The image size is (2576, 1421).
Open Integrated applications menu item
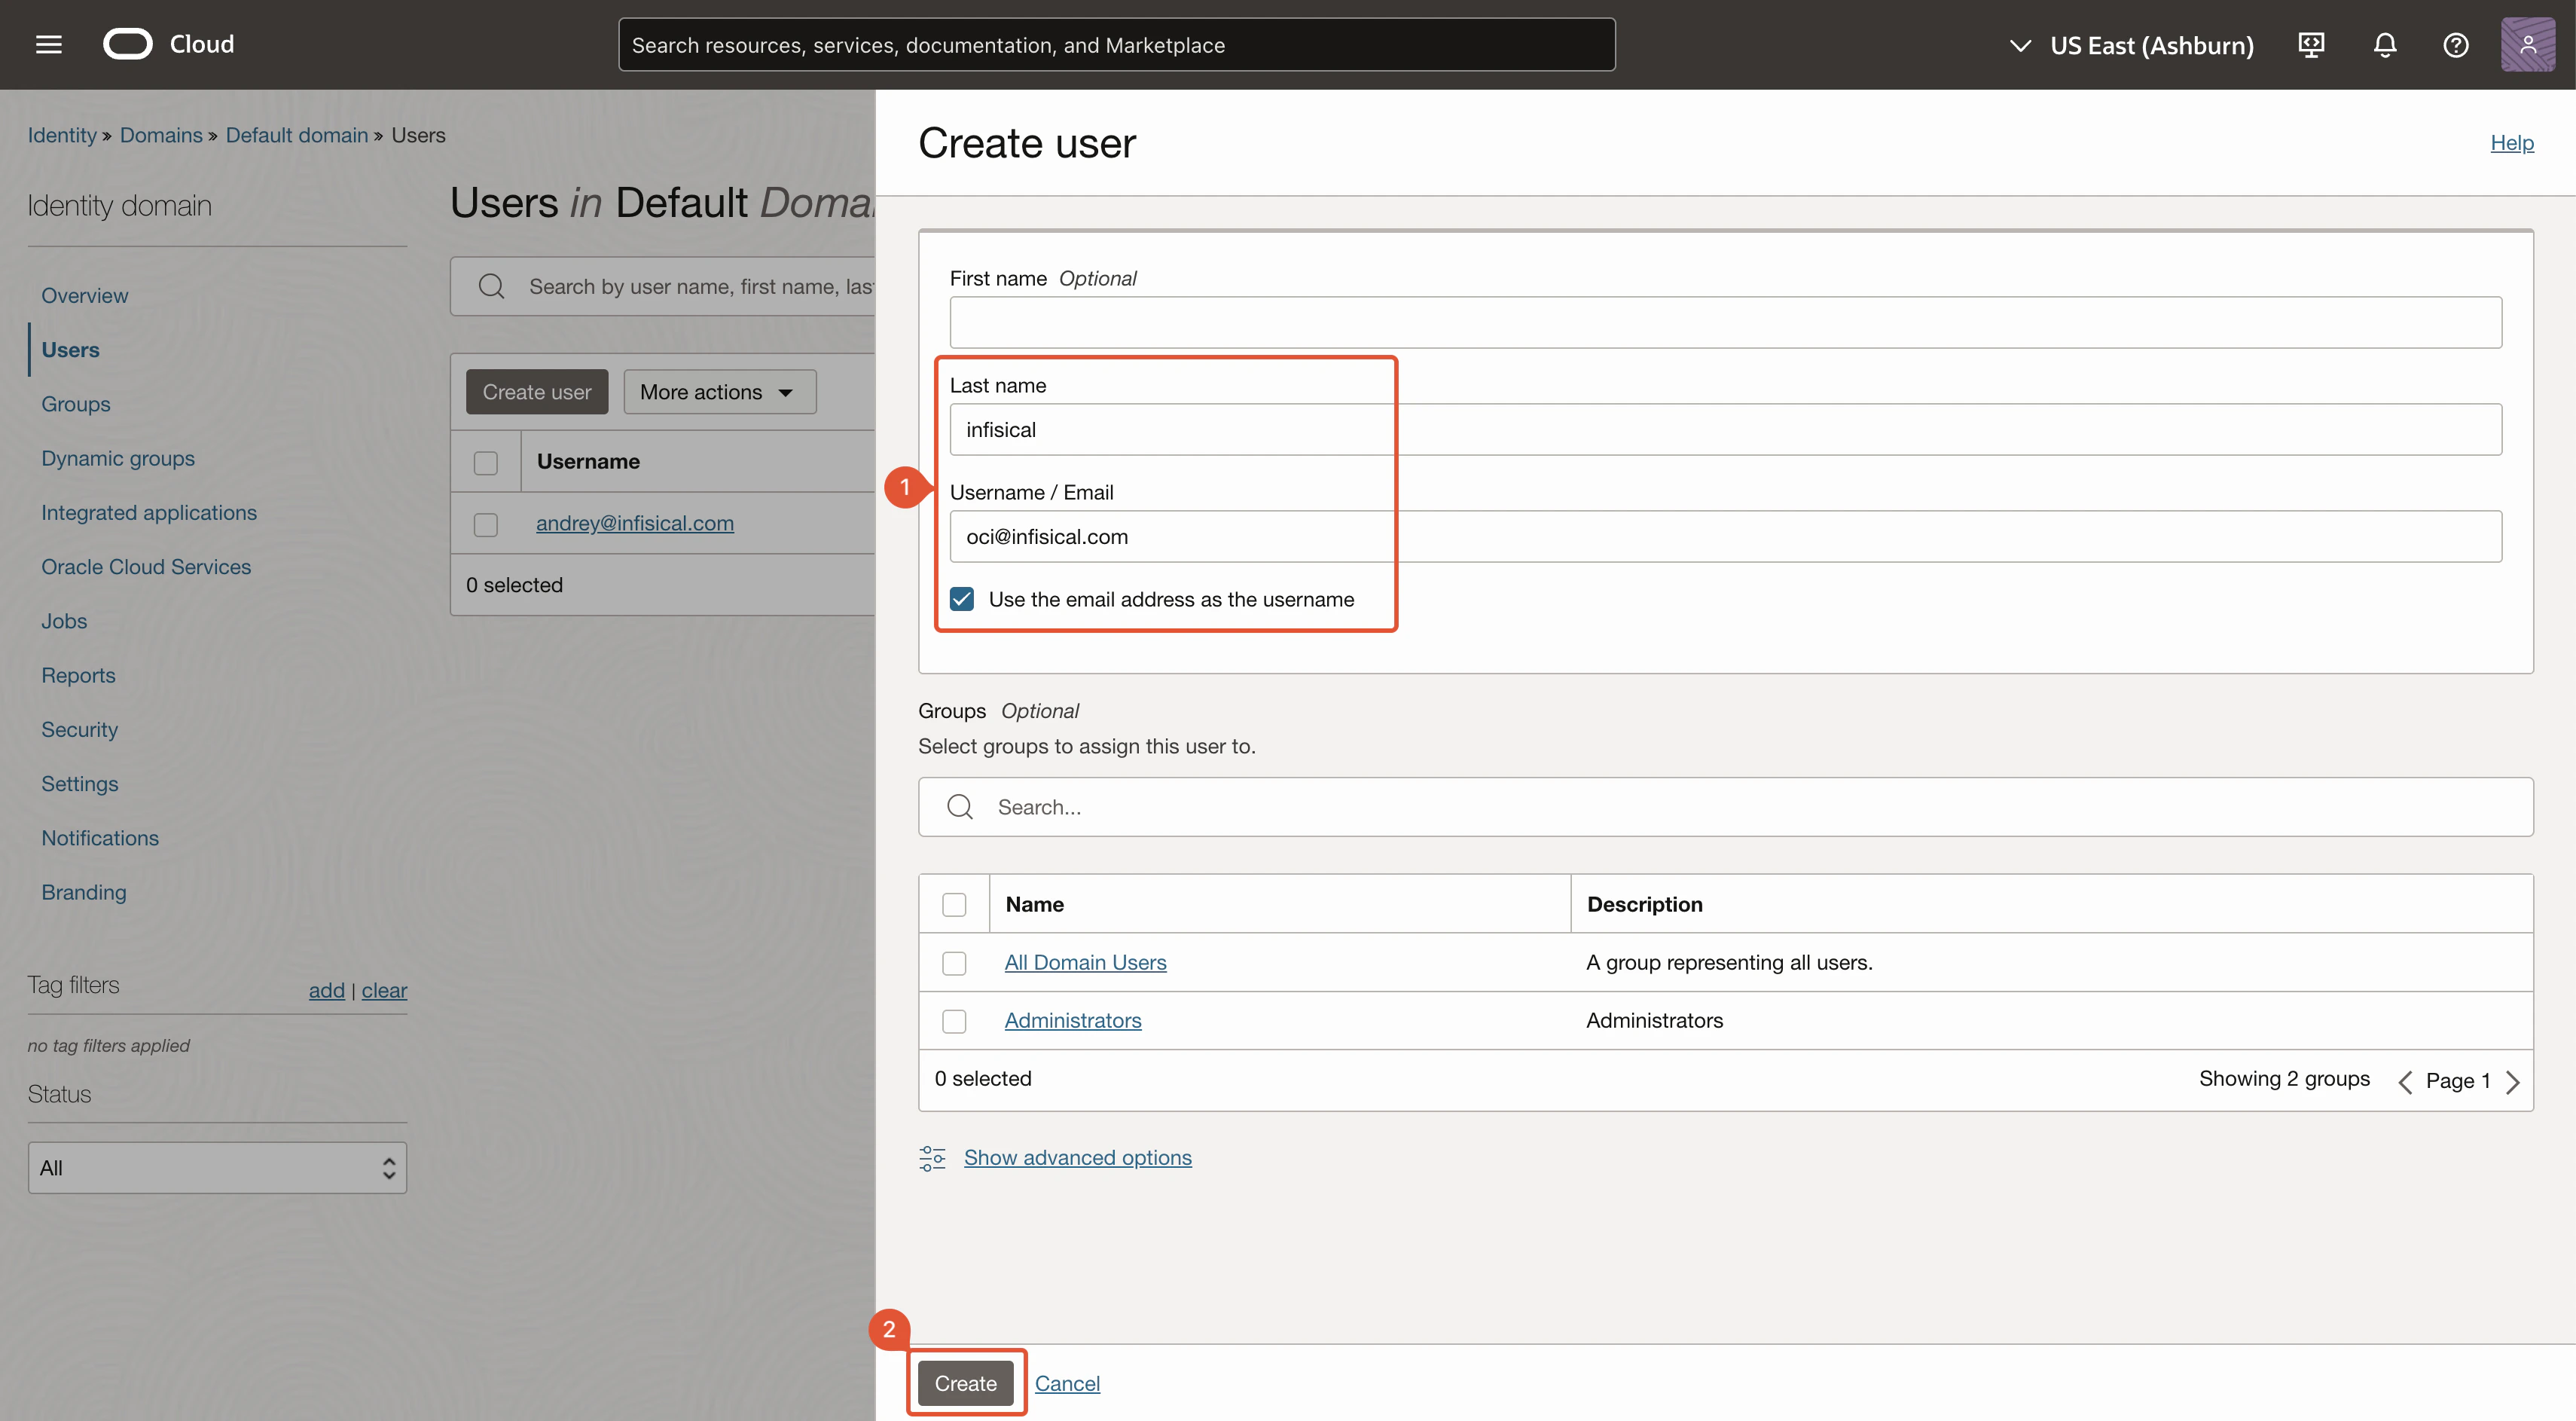pyautogui.click(x=149, y=513)
